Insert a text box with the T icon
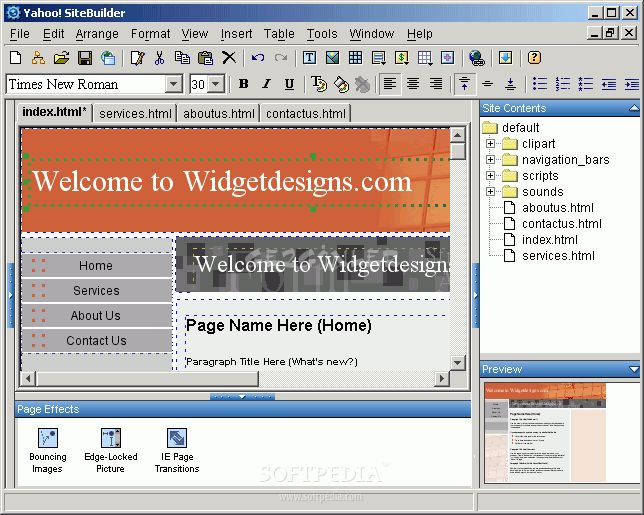This screenshot has height=515, width=644. [x=309, y=58]
